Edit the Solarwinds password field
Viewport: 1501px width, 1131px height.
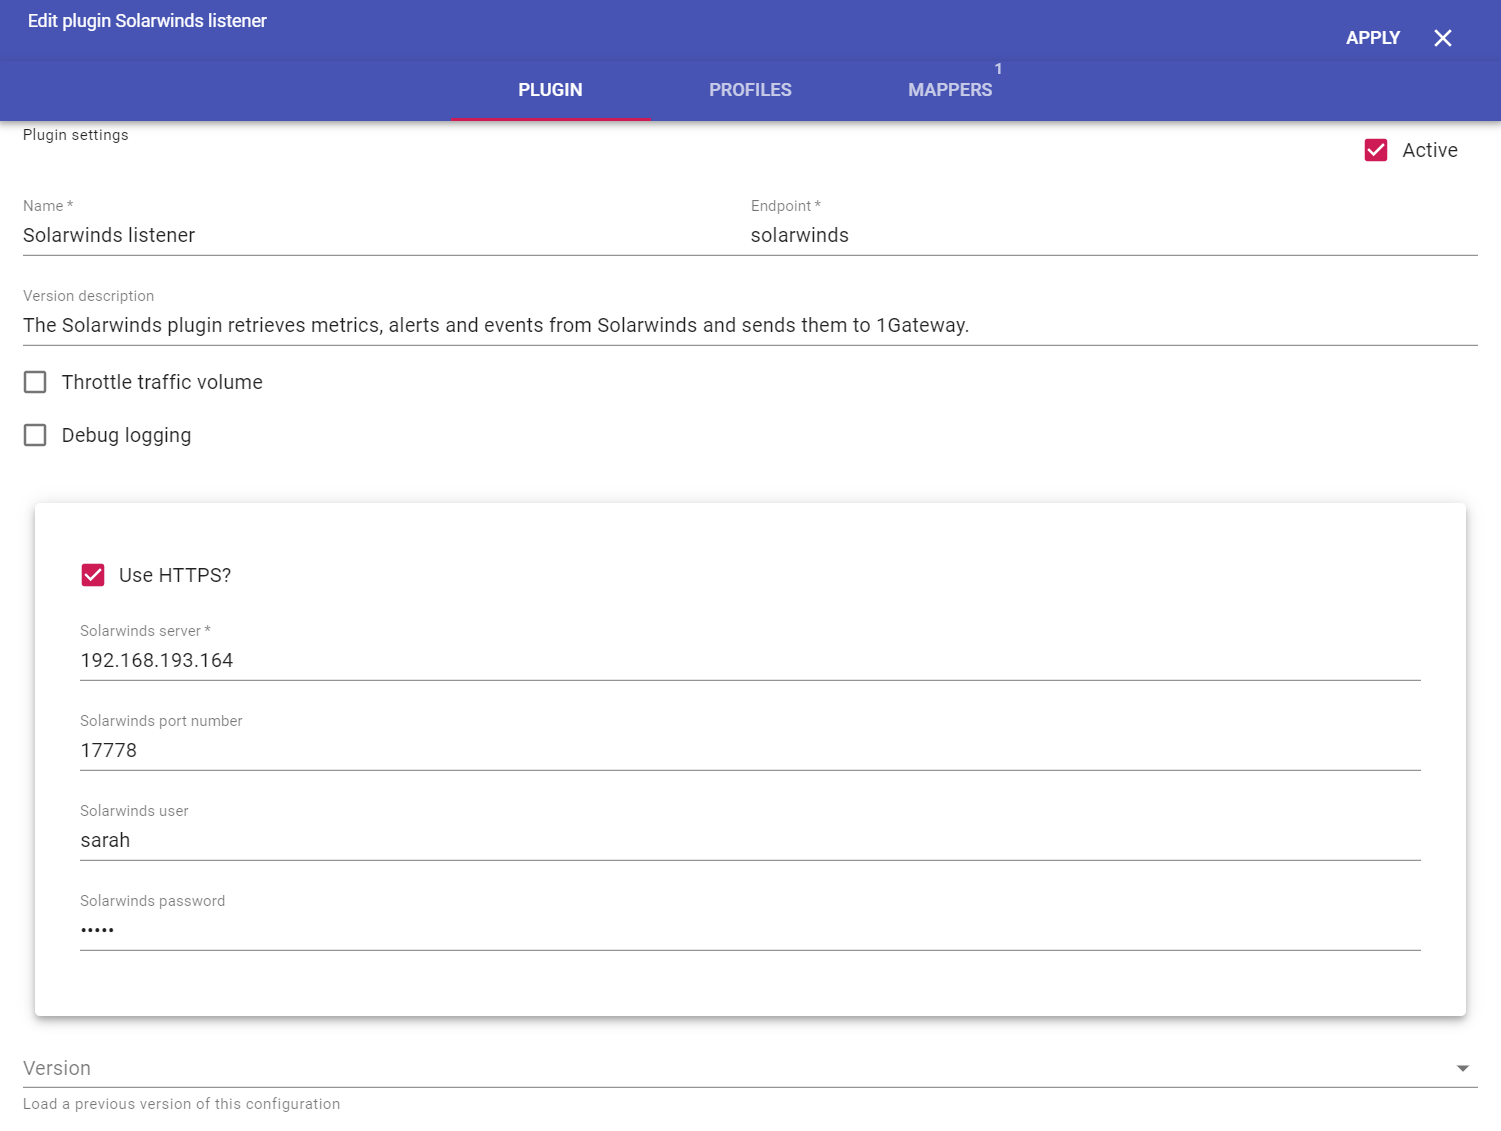click(750, 930)
